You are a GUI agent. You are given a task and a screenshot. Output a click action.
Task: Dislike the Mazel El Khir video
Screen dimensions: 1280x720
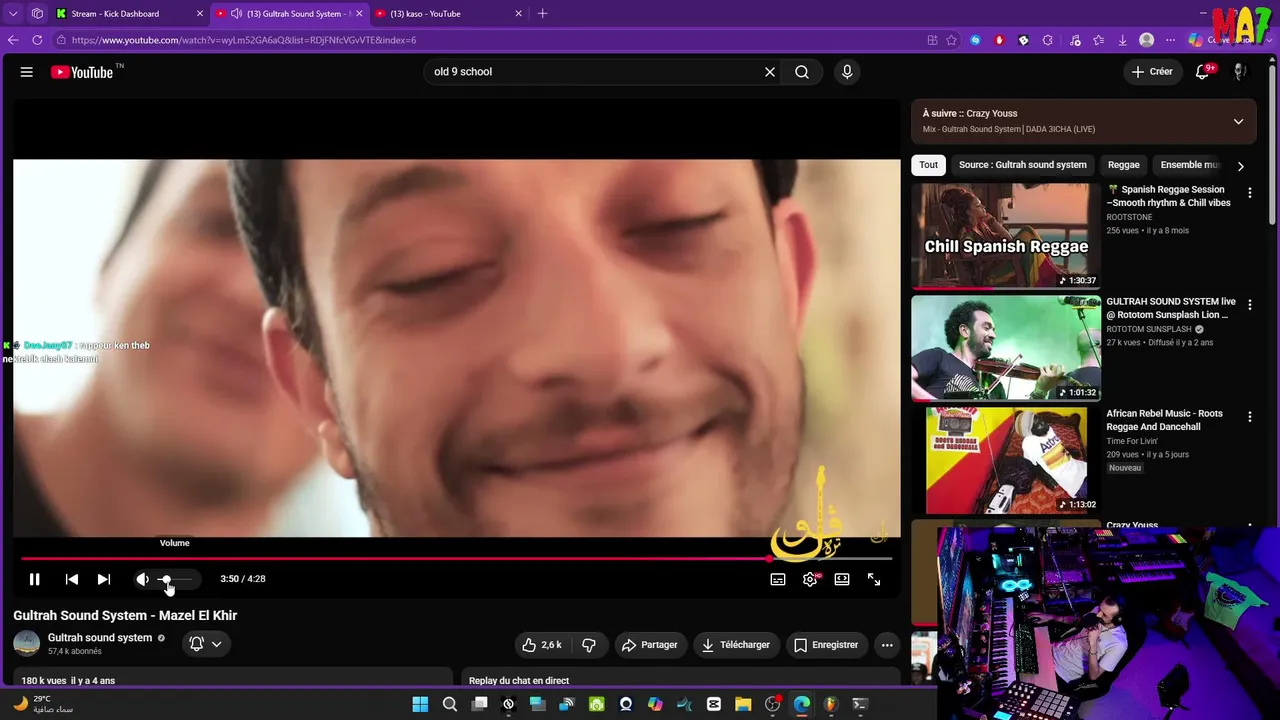(x=589, y=645)
